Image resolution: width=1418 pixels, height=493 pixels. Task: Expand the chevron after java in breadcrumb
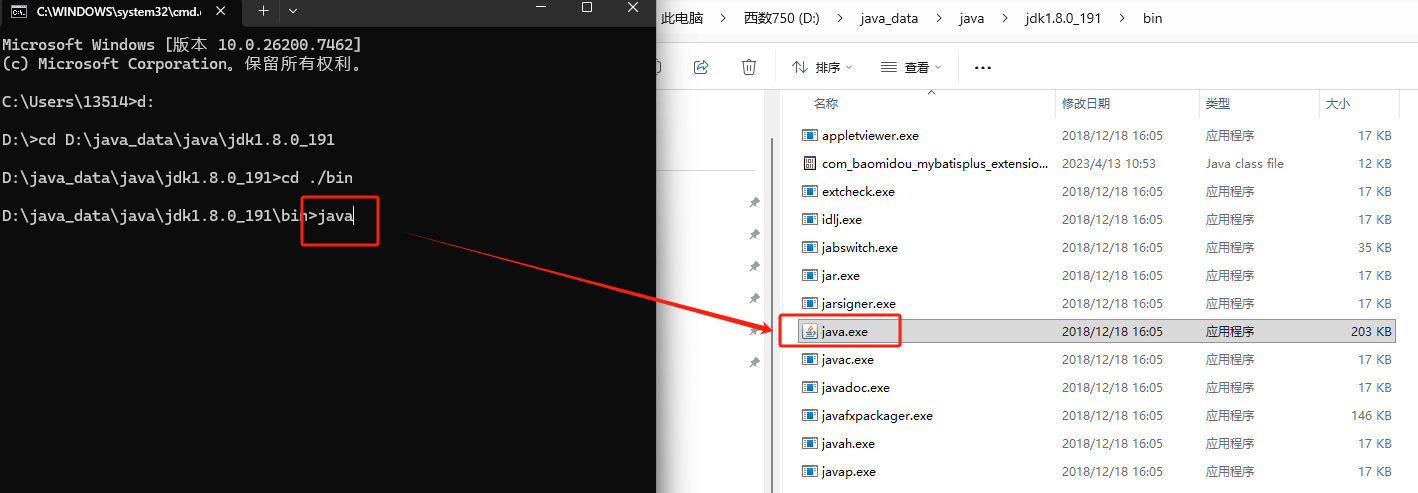coord(1004,19)
